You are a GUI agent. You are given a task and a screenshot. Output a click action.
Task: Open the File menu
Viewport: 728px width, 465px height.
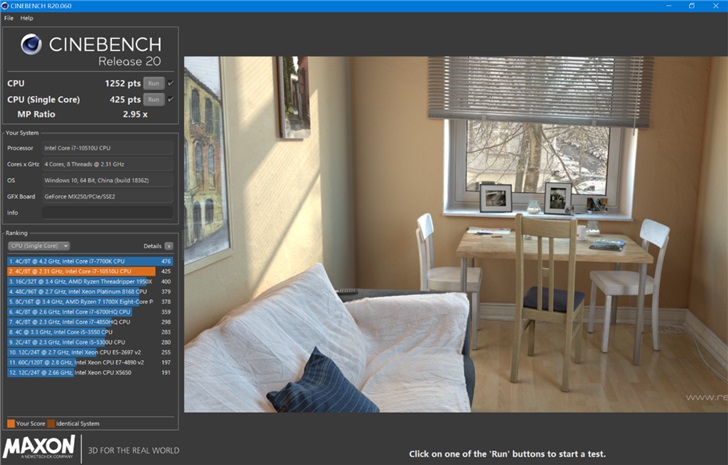pos(9,18)
